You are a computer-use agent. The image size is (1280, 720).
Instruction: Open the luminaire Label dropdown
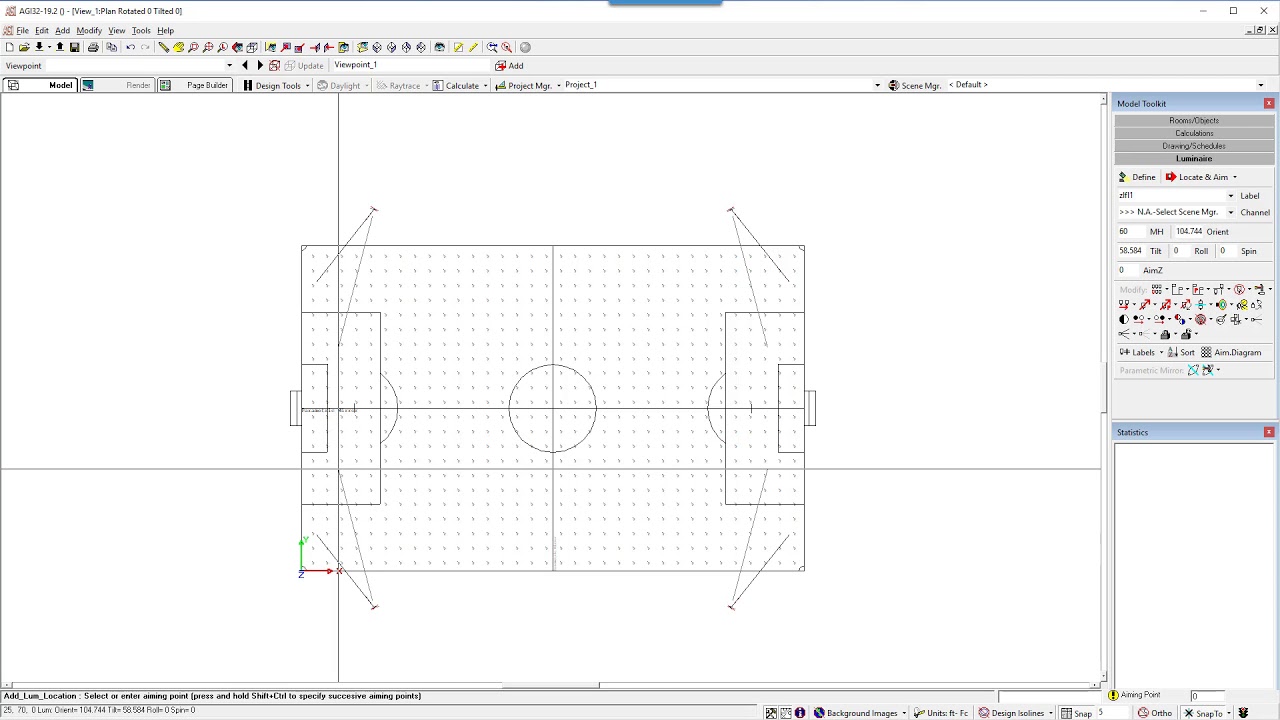(x=1231, y=196)
